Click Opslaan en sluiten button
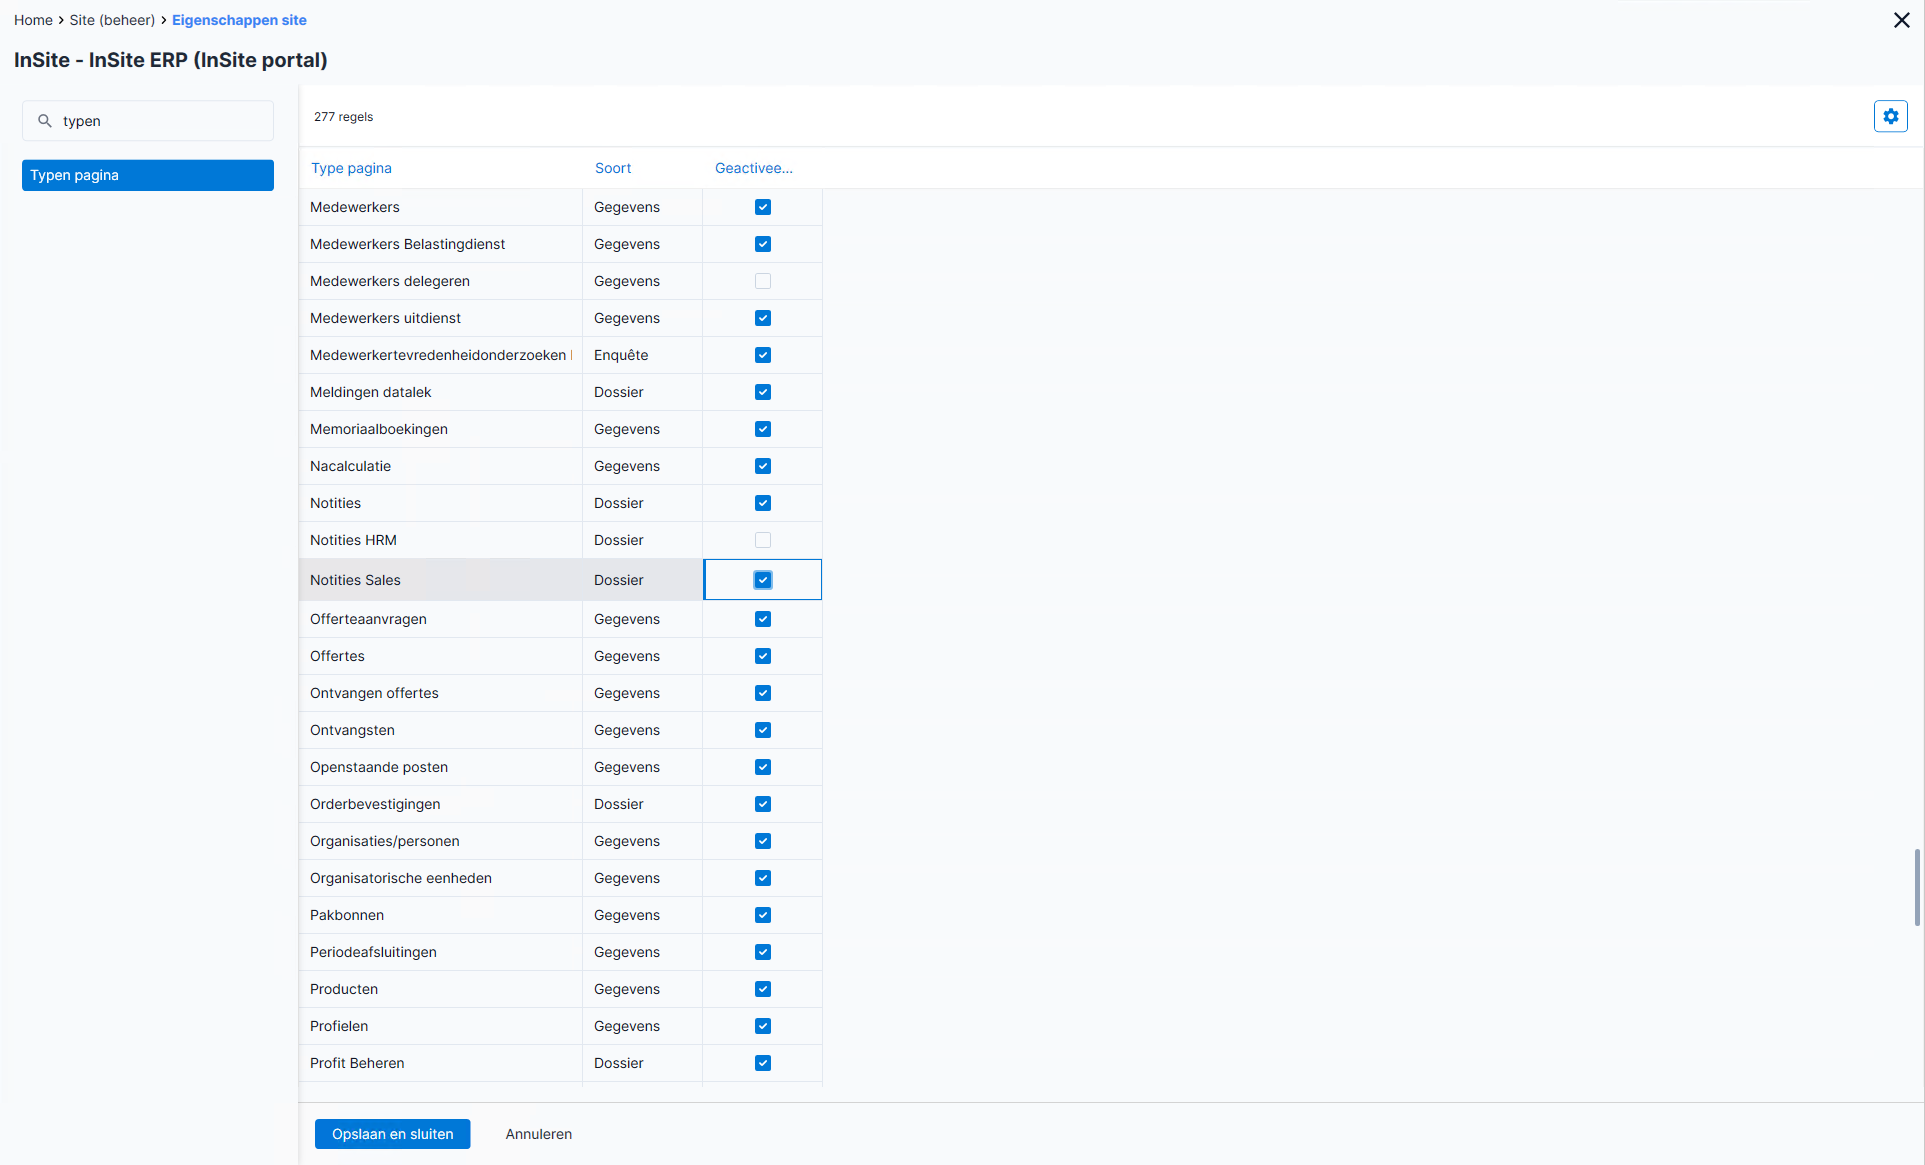 tap(392, 1134)
